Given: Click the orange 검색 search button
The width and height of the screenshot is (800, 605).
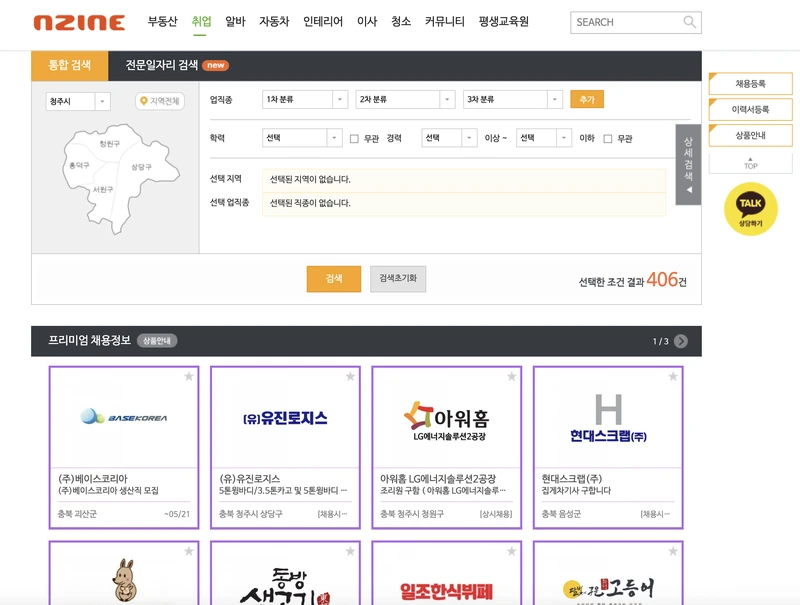Looking at the screenshot, I should (334, 279).
